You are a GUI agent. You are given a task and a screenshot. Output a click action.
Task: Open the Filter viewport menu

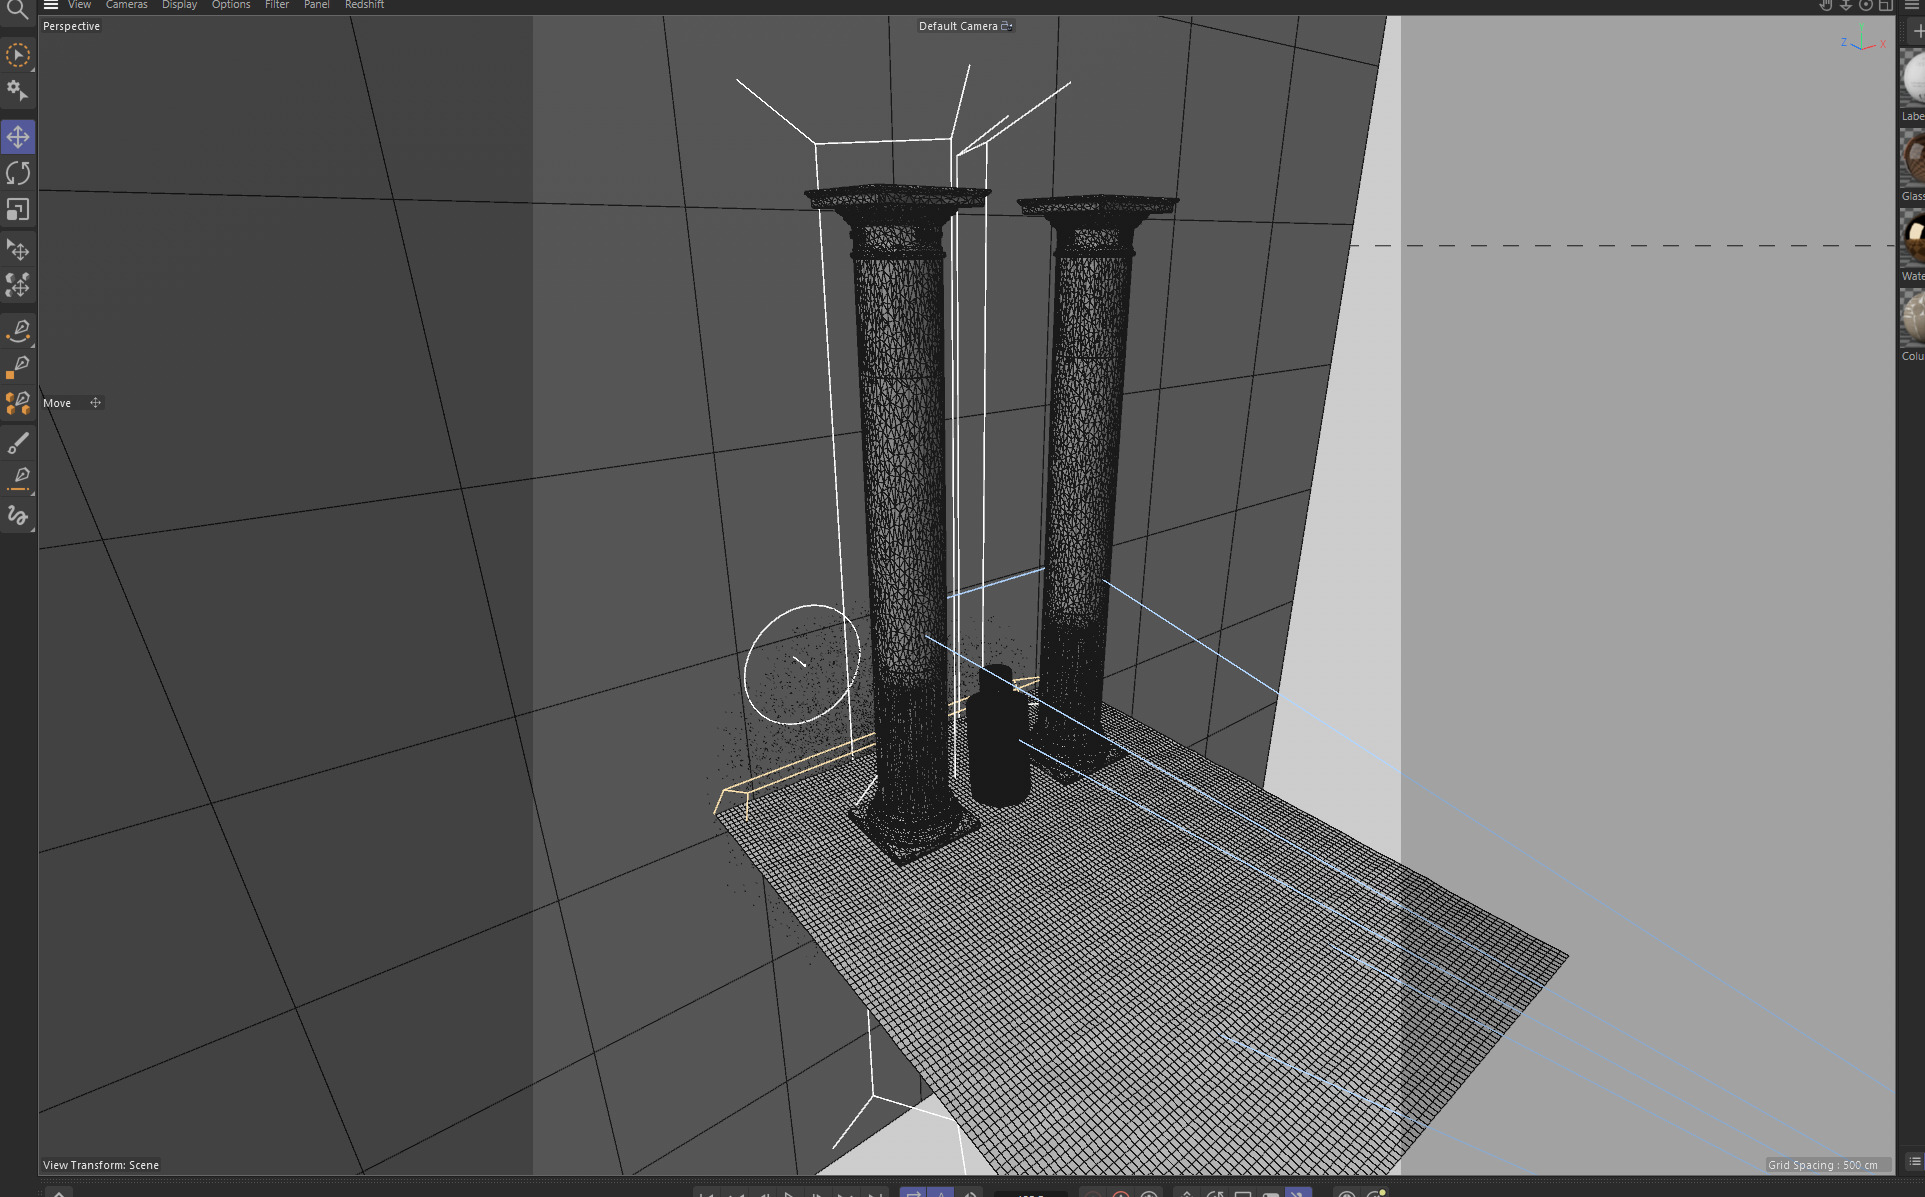click(x=277, y=5)
